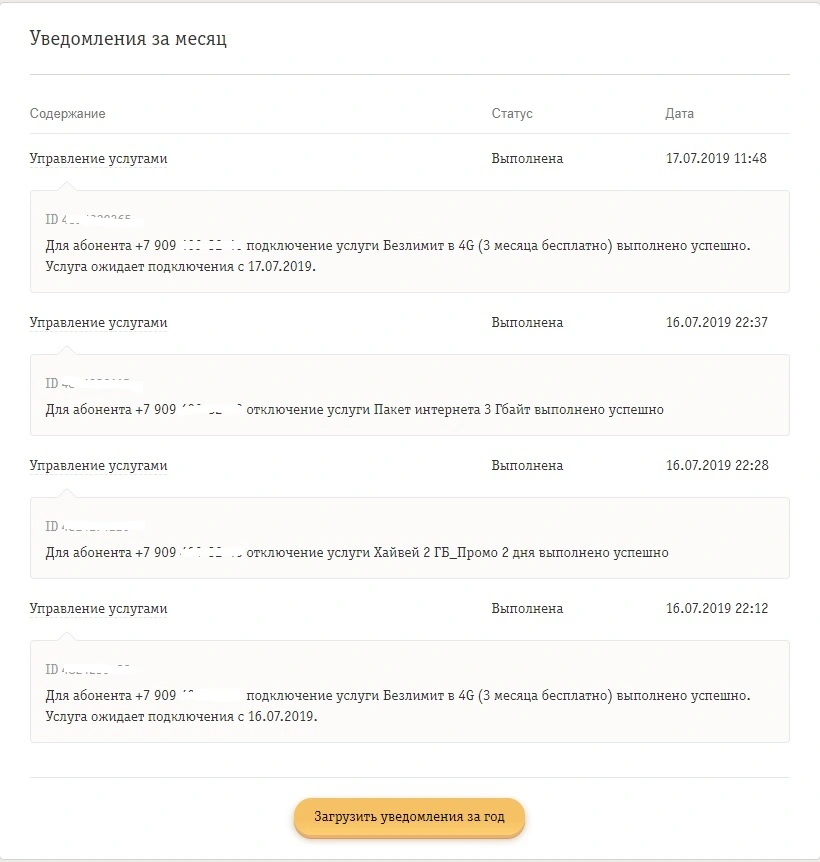This screenshot has width=820, height=862.
Task: Click the Пакет интернета 3 Гбайт message text
Action: (354, 410)
